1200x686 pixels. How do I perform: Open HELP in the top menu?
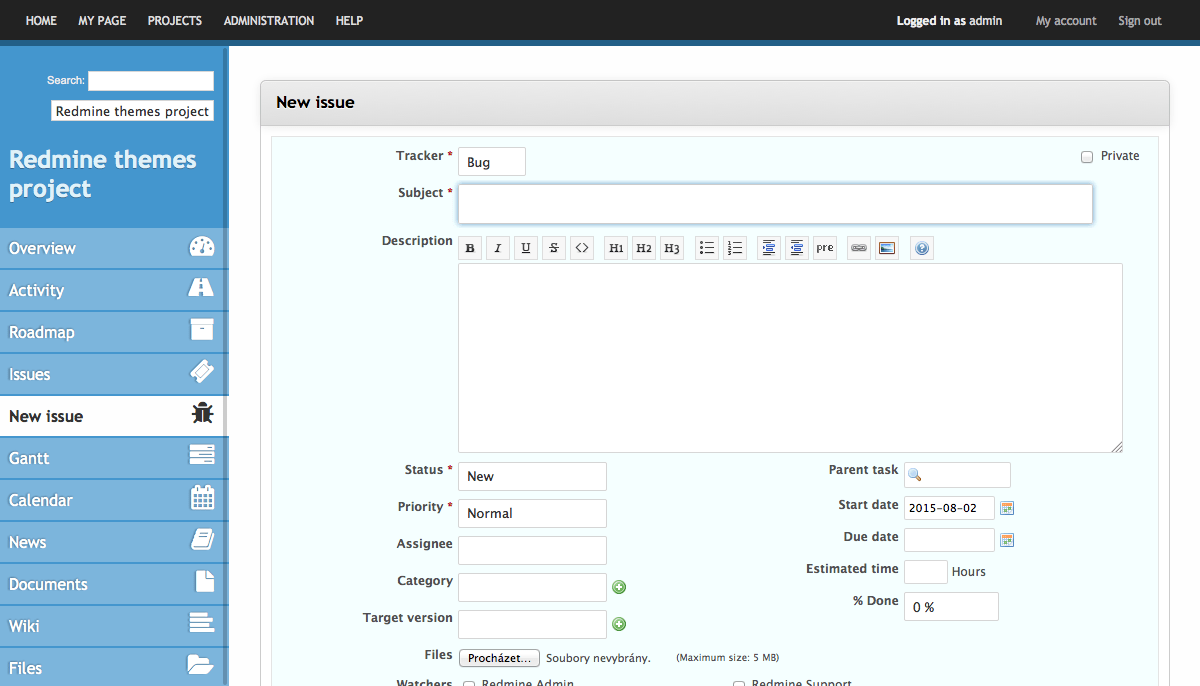coord(349,21)
